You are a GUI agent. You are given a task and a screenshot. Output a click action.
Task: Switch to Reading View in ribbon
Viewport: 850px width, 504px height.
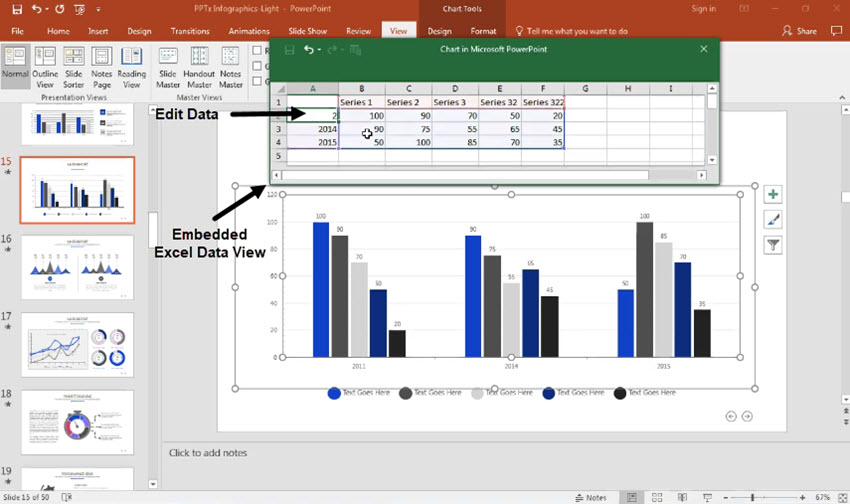point(131,68)
